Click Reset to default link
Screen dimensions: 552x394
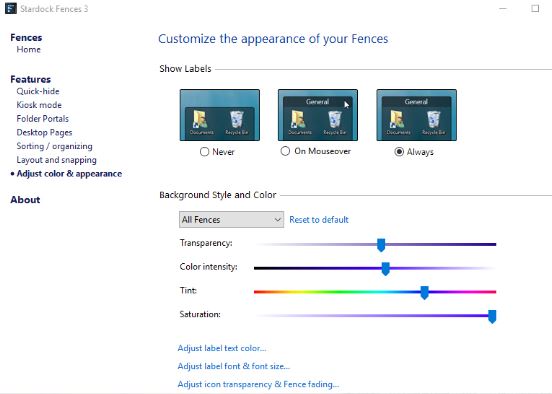319,220
